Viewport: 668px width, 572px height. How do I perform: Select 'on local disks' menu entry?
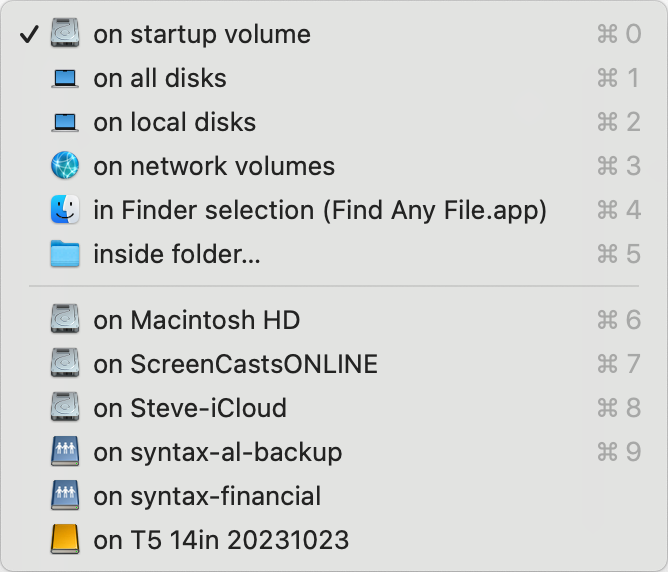pos(175,122)
